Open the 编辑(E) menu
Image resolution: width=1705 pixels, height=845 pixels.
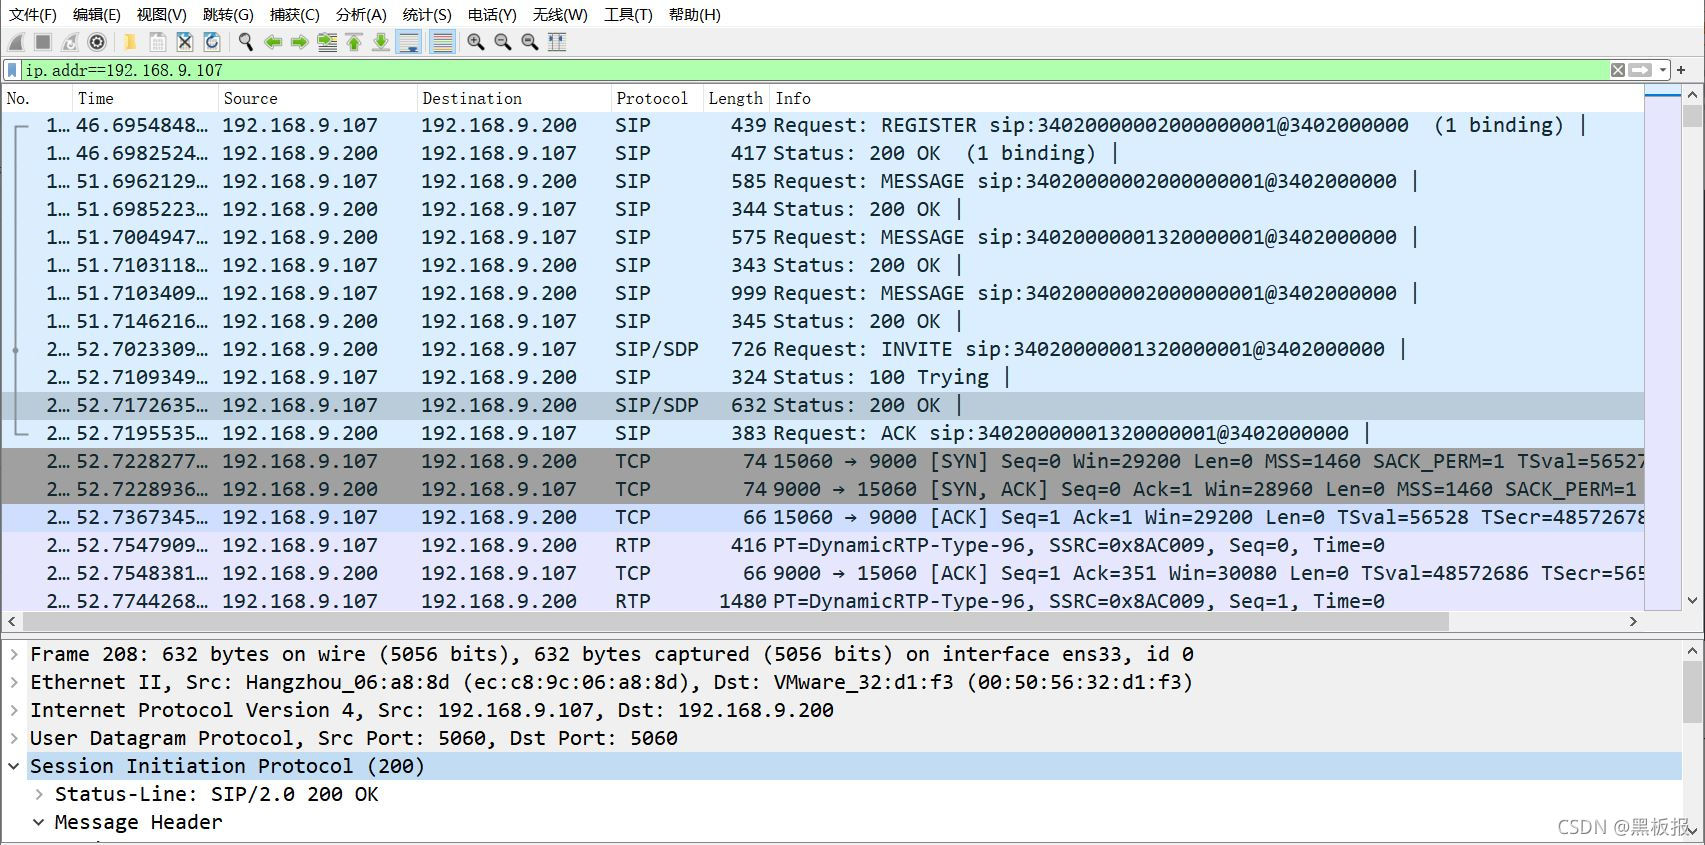[96, 14]
